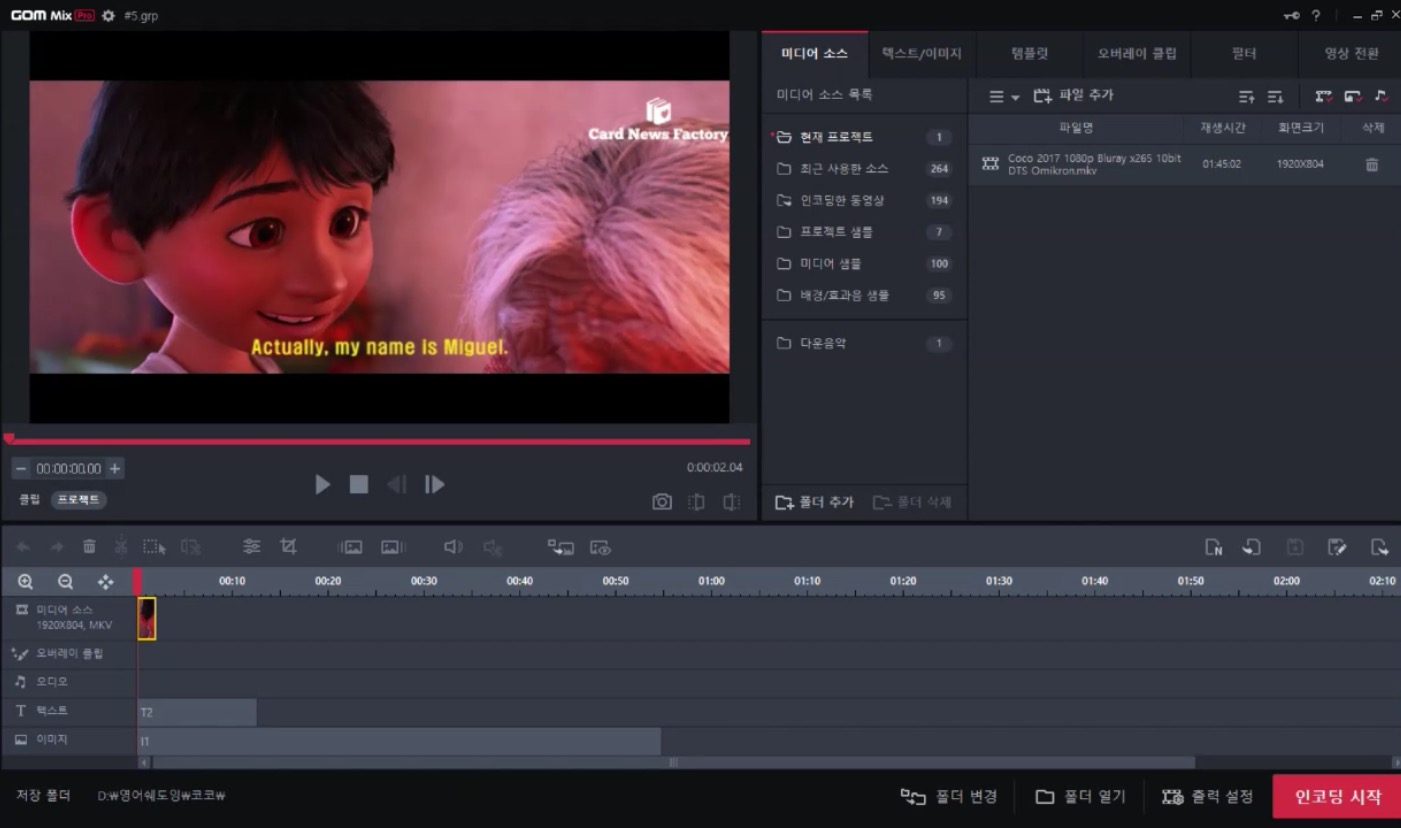Select the I1 image clip on timeline
The image size is (1401, 828).
[399, 741]
